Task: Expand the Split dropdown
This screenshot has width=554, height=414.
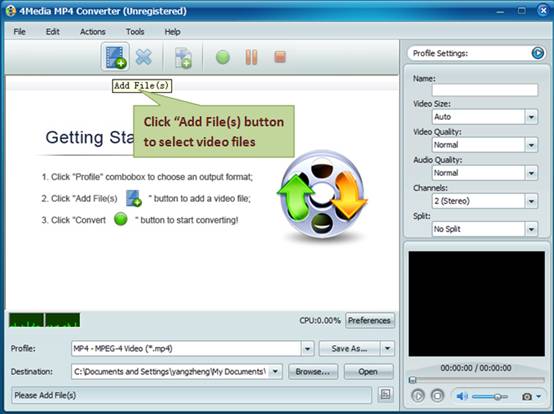Action: pyautogui.click(x=531, y=229)
